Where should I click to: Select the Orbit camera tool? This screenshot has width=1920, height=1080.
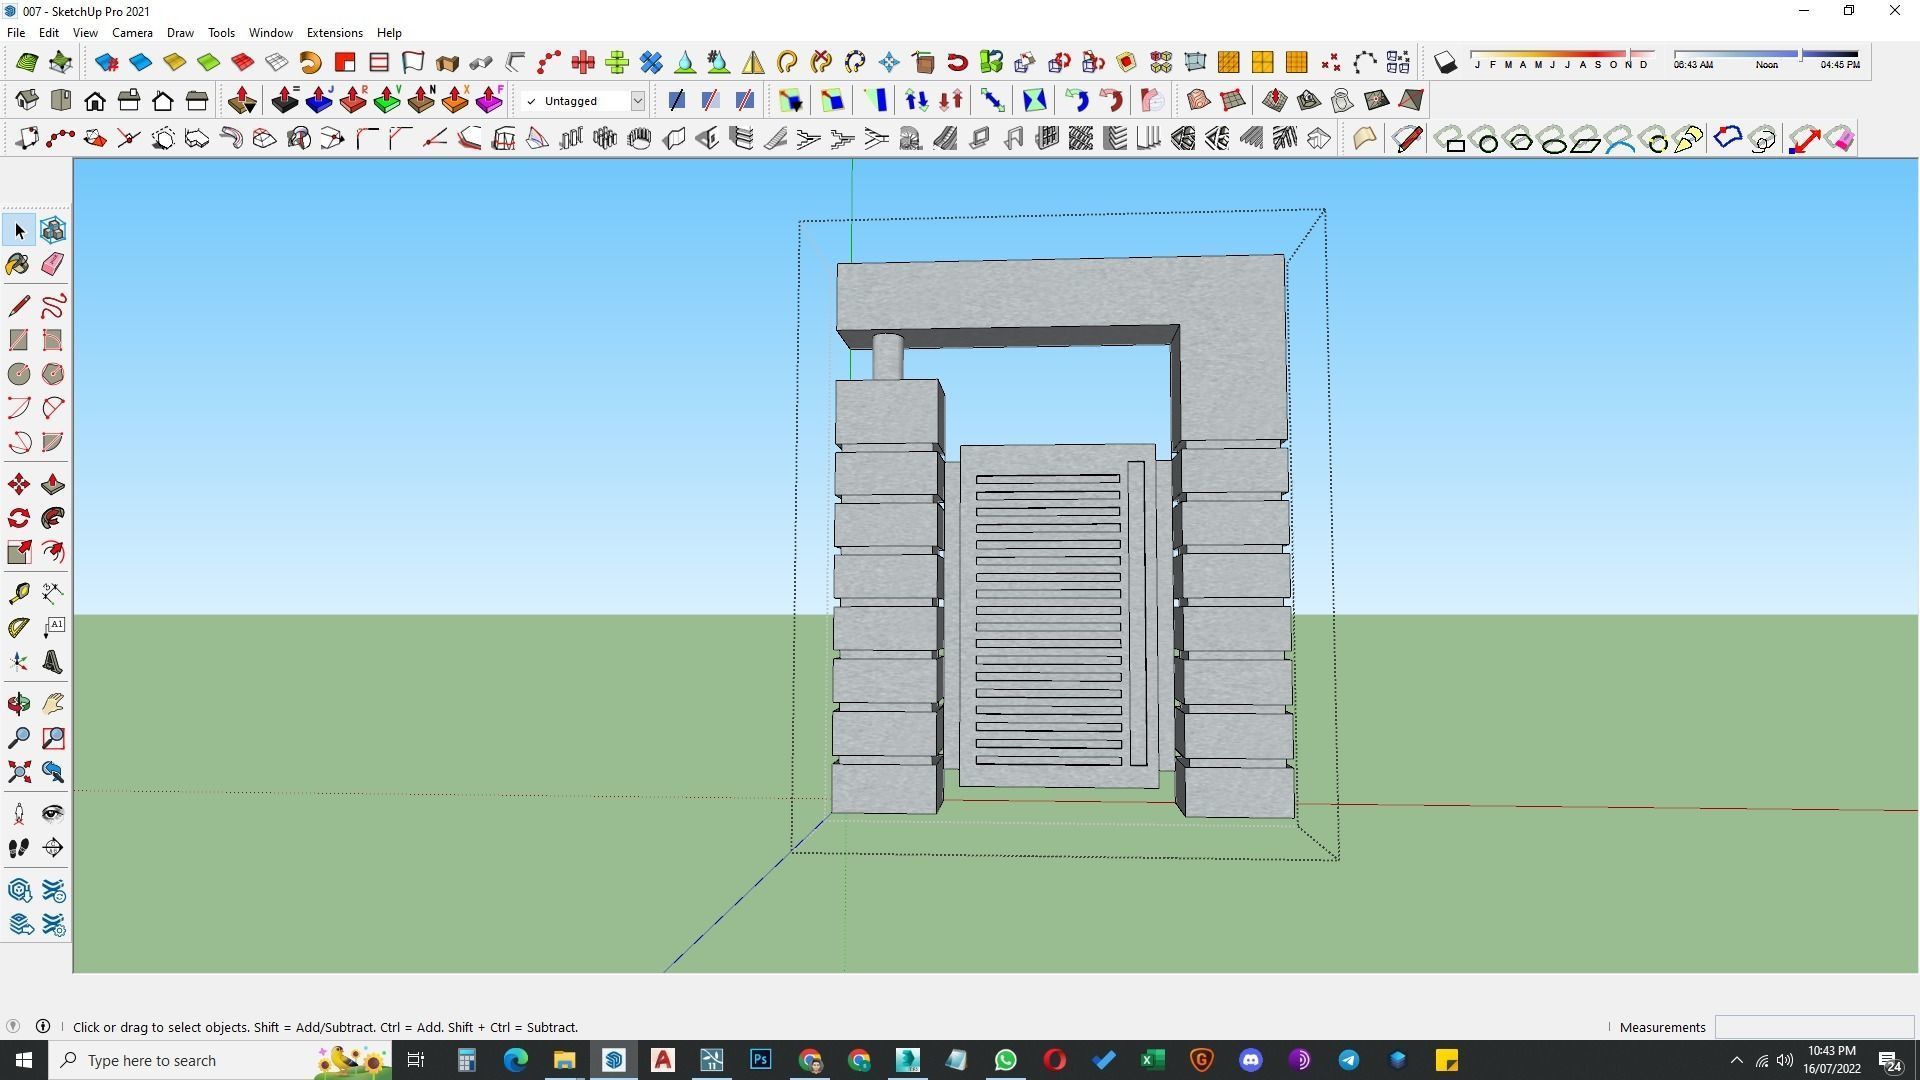pyautogui.click(x=18, y=705)
